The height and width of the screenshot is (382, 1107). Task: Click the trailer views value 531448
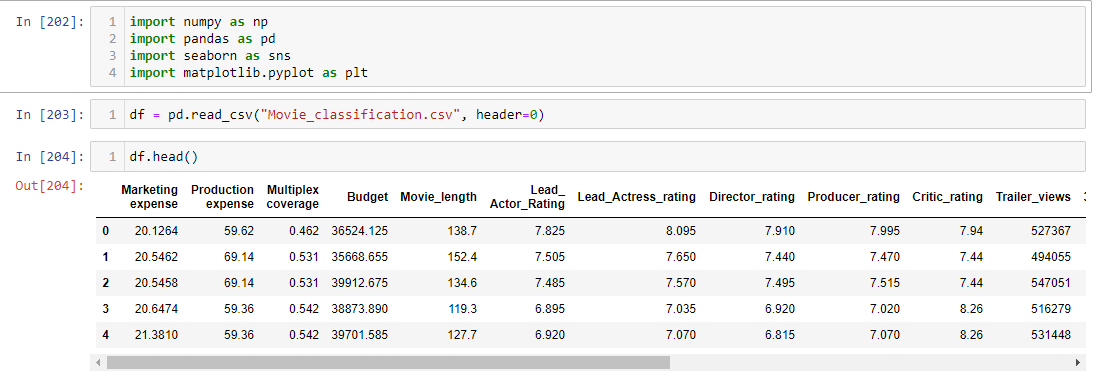(1051, 335)
